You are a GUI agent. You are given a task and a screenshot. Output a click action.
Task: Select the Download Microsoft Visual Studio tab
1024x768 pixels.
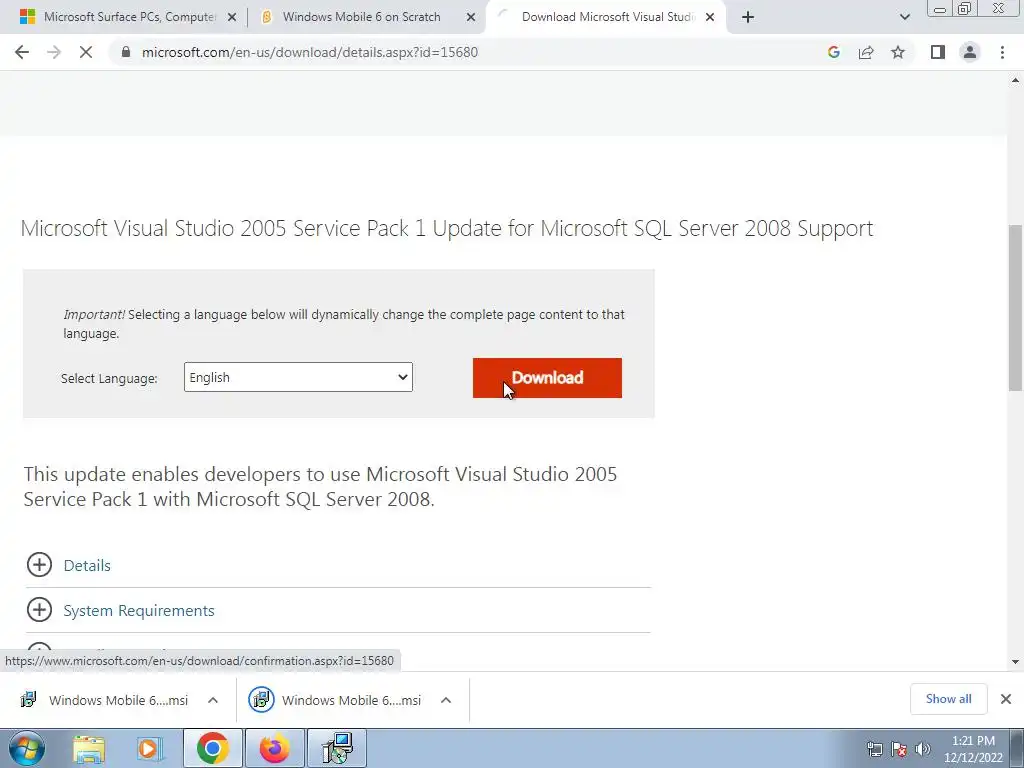pyautogui.click(x=607, y=17)
